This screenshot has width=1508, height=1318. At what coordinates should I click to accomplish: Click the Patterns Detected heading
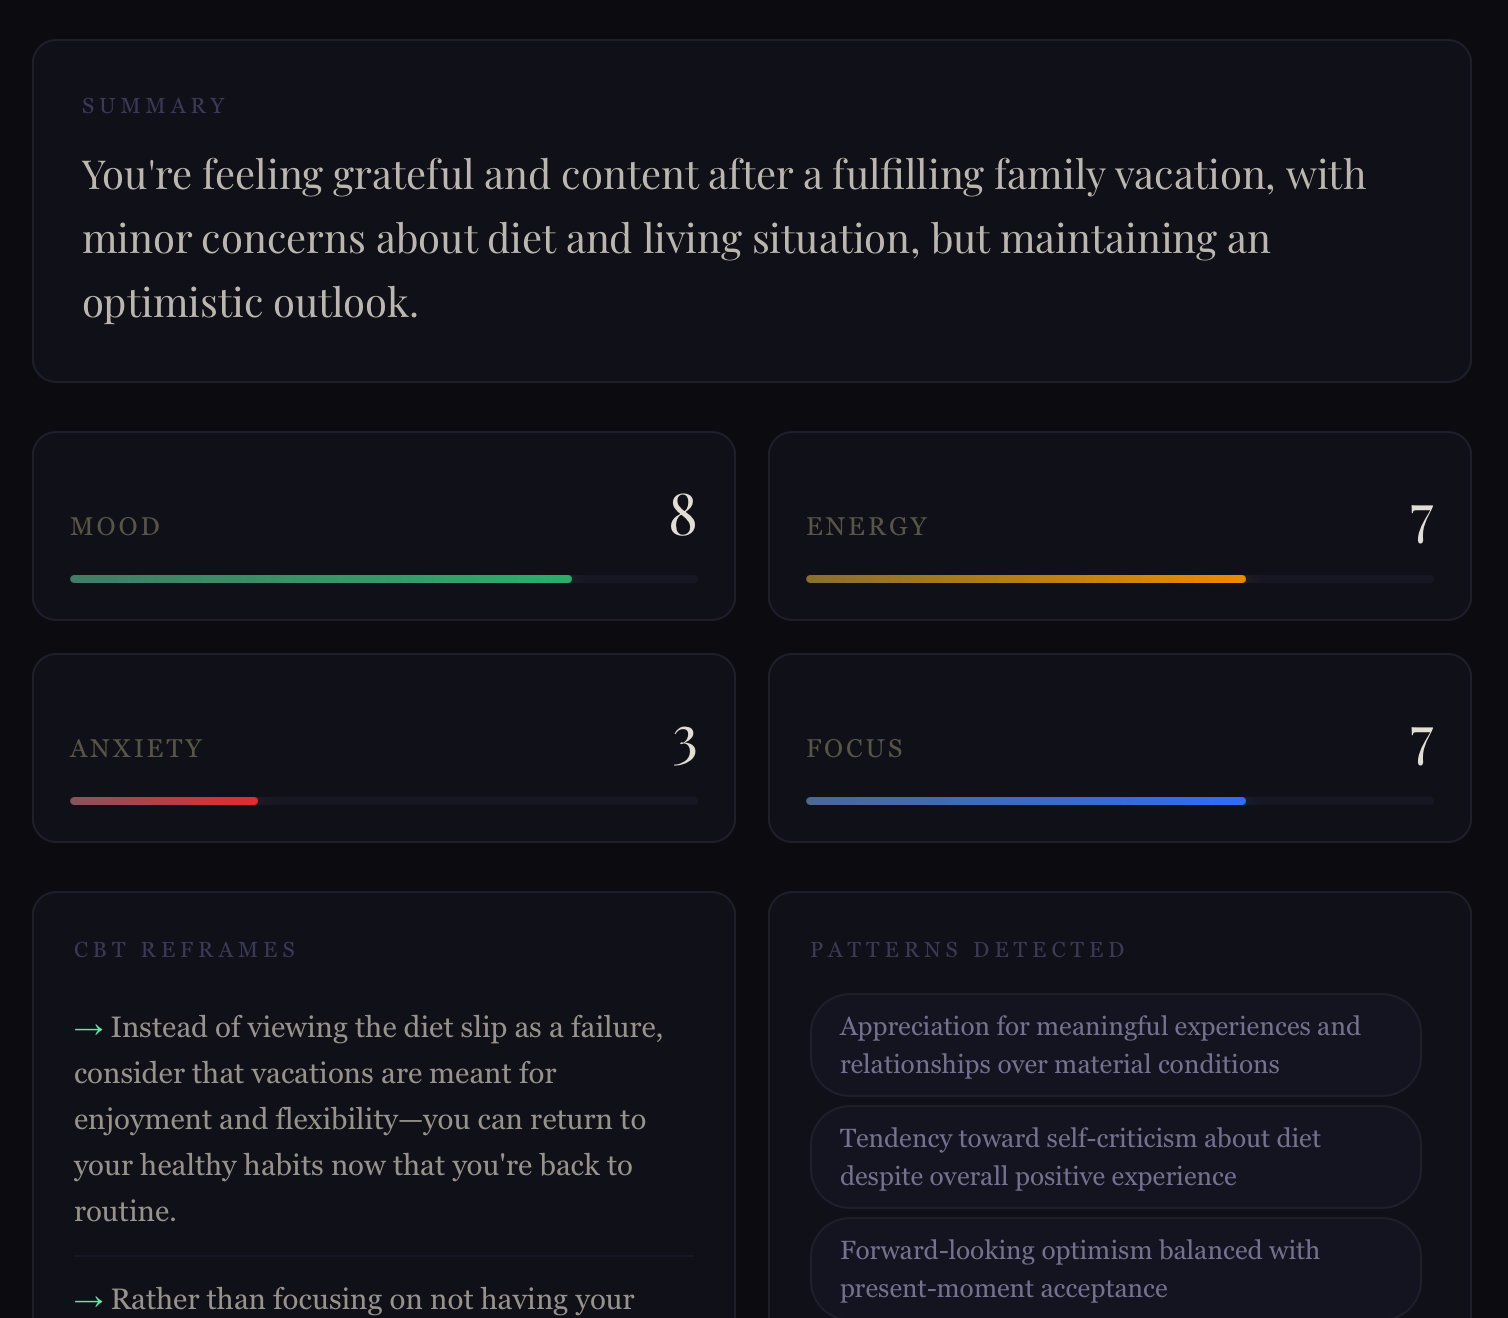tap(967, 950)
